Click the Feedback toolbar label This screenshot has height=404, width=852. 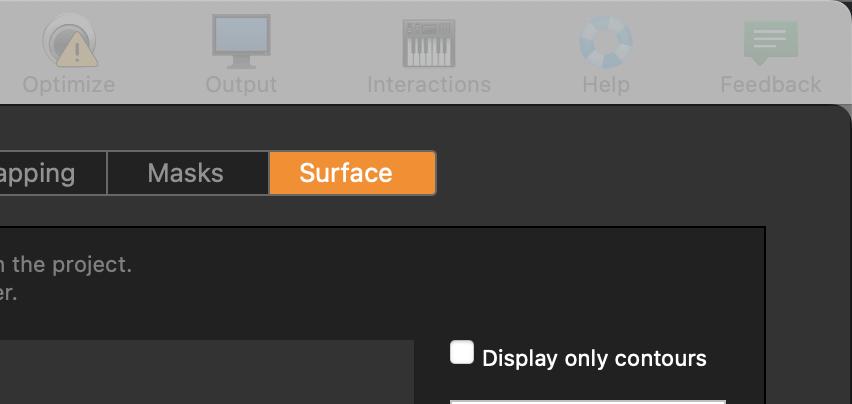(770, 85)
